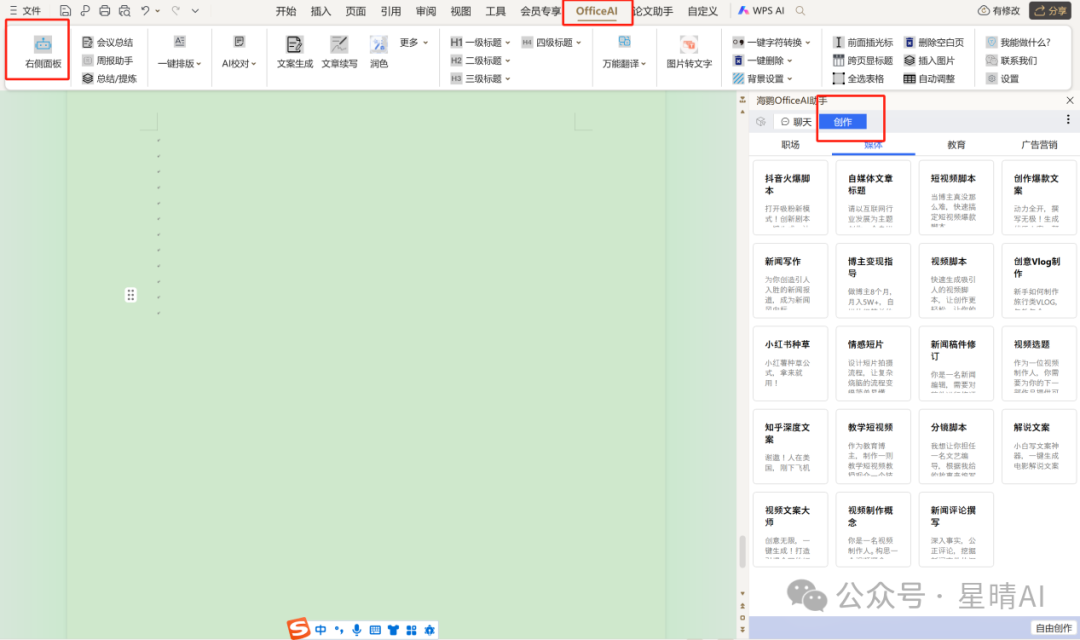
Task: Switch to the 插入 ribbon tab
Action: pos(320,11)
